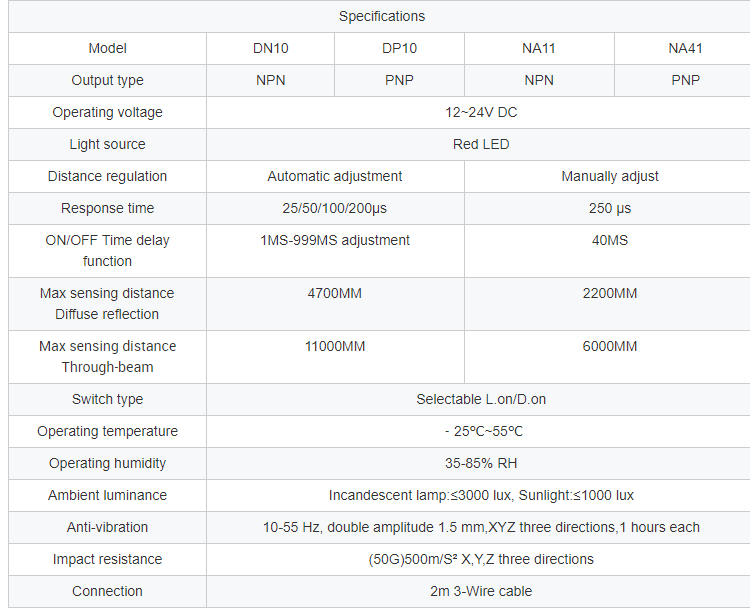Image resolution: width=750 pixels, height=608 pixels.
Task: Select the DN10 model cell
Action: click(270, 48)
